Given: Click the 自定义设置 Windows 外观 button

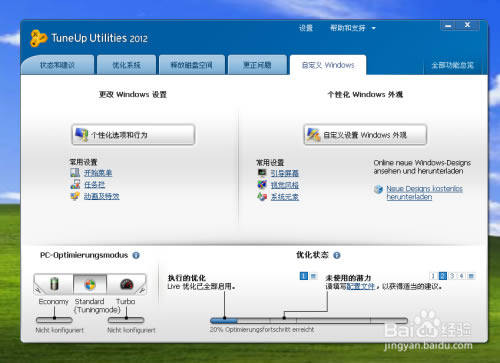Looking at the screenshot, I should pyautogui.click(x=365, y=135).
